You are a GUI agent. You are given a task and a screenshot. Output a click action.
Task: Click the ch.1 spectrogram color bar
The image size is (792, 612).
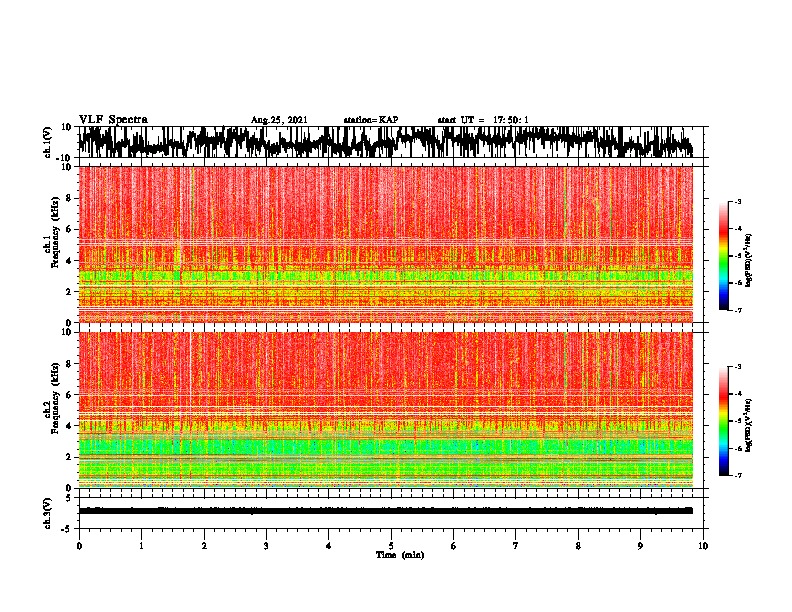(x=723, y=256)
